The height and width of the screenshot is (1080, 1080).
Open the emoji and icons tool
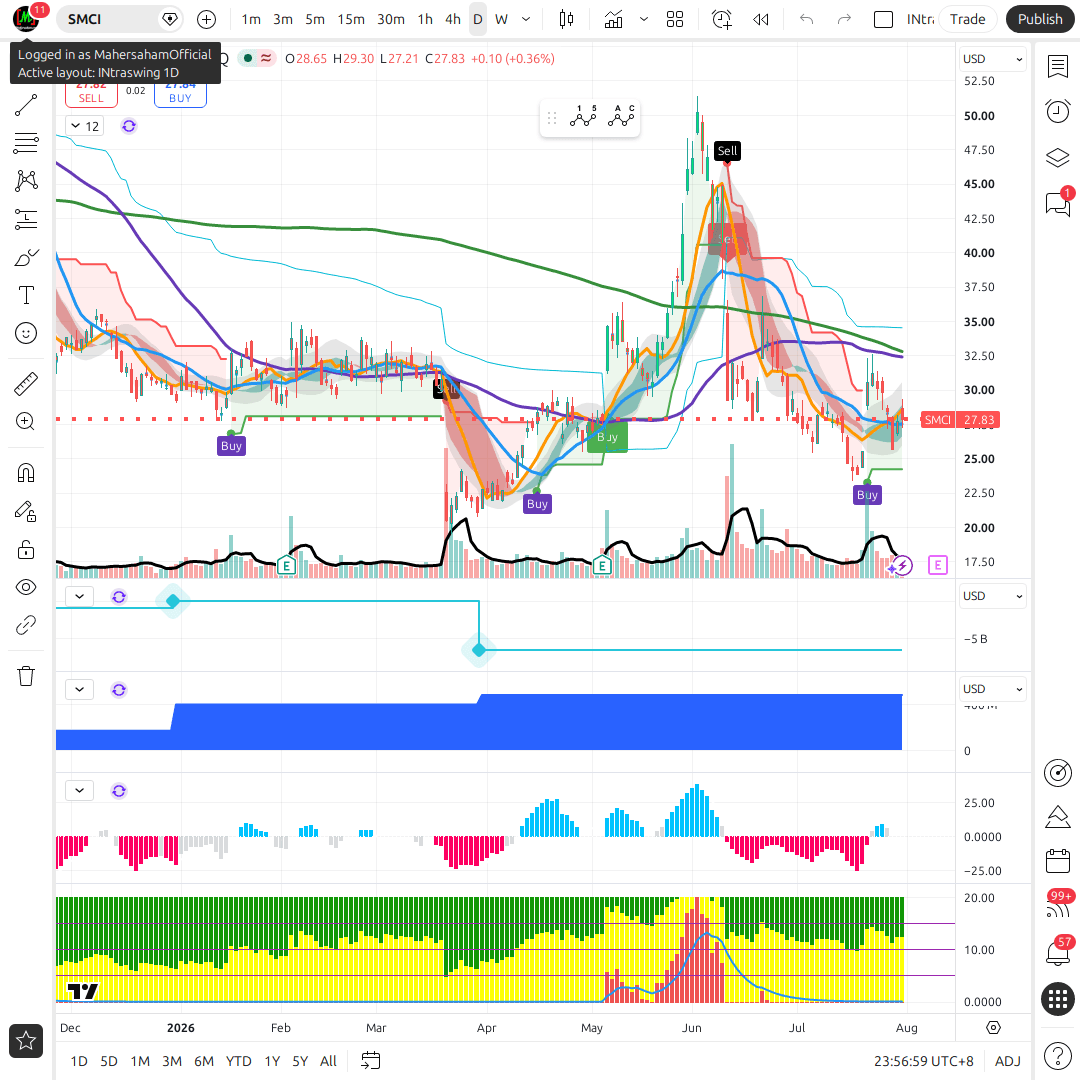pyautogui.click(x=26, y=333)
